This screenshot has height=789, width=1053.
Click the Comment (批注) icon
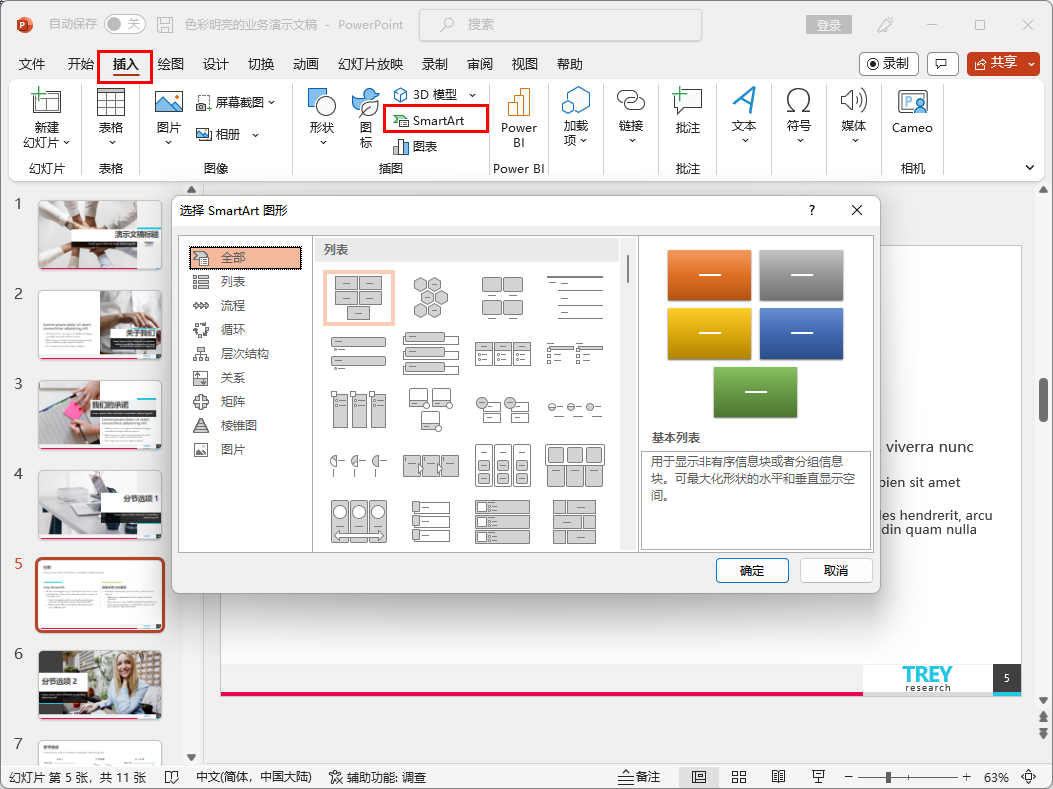click(687, 101)
